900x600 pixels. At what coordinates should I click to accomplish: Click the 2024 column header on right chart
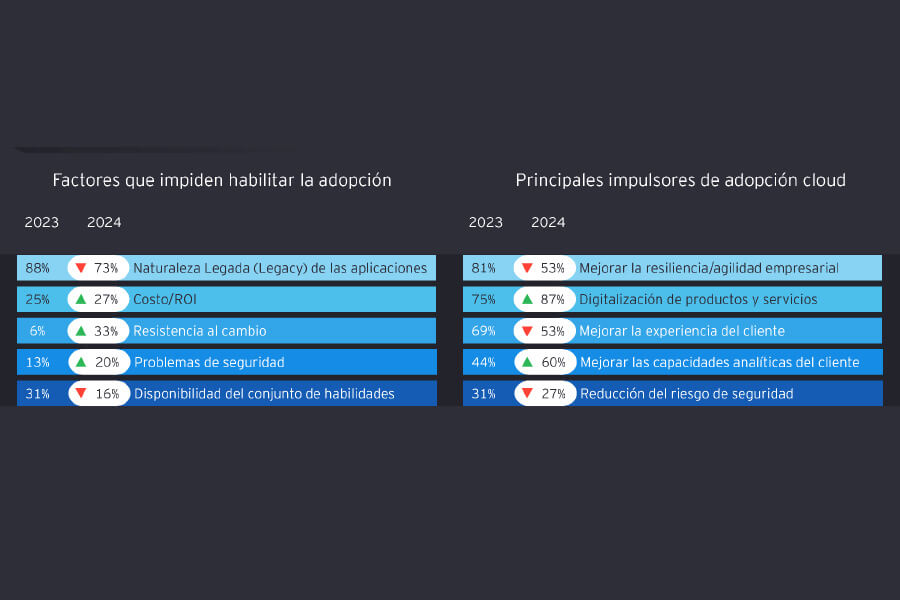click(548, 222)
